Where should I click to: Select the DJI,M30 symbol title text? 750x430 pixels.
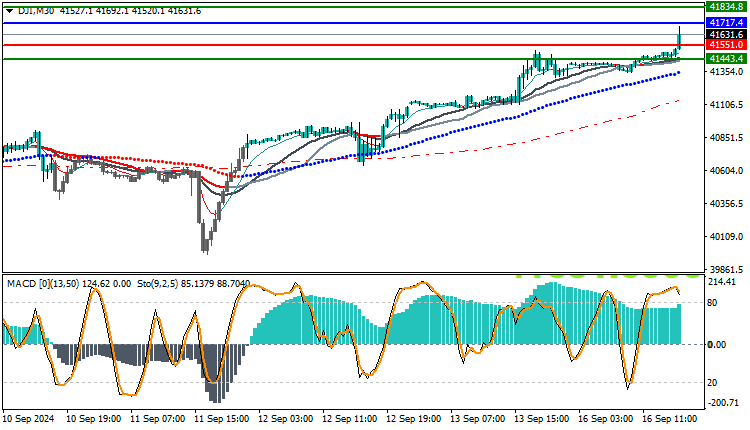35,11
